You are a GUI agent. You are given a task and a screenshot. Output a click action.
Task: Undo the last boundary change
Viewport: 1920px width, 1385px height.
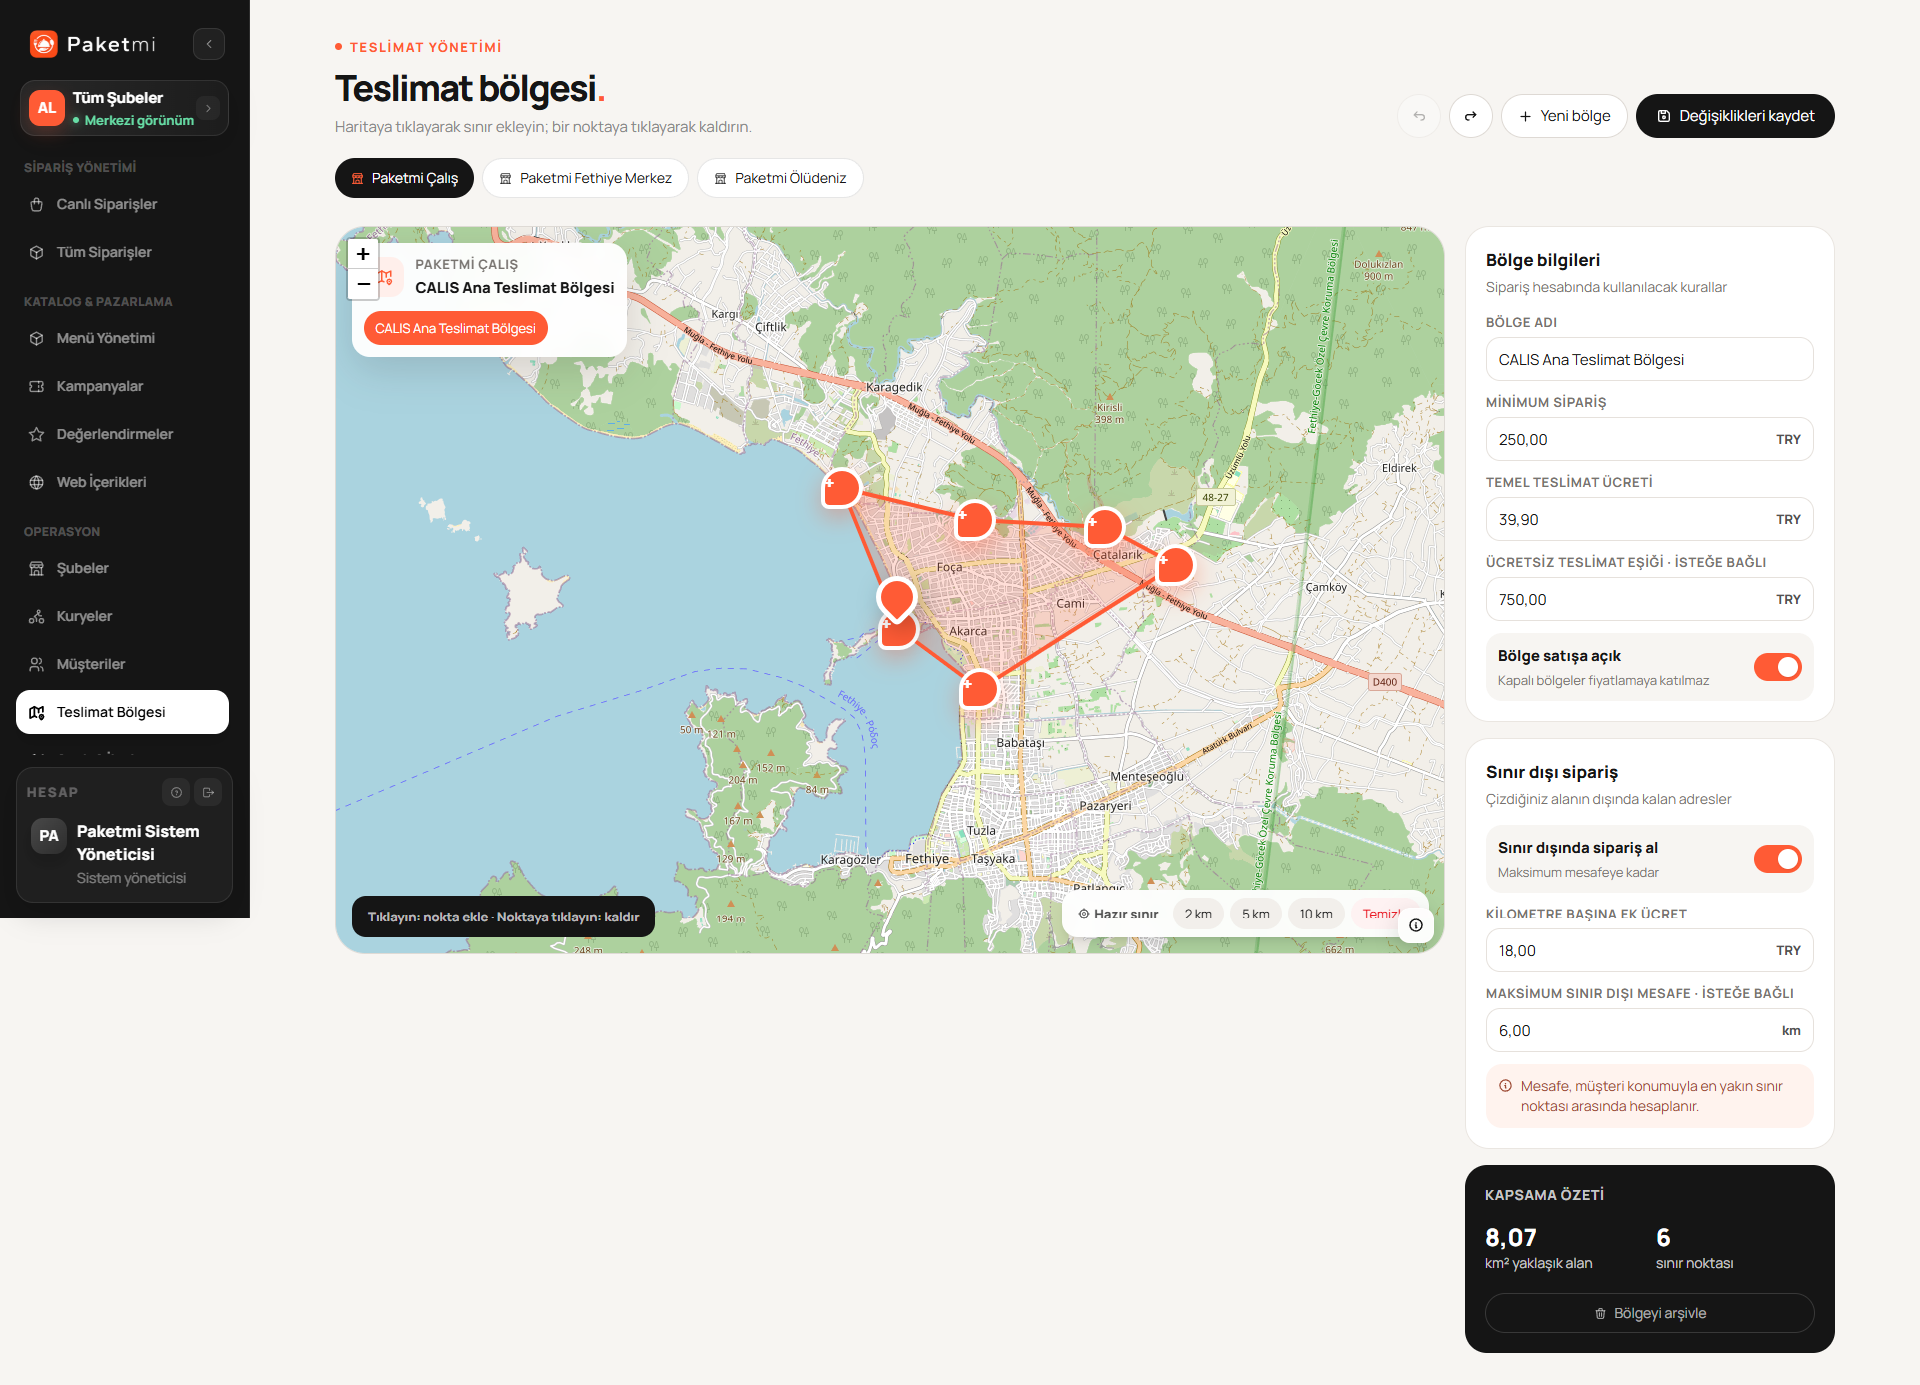1419,116
